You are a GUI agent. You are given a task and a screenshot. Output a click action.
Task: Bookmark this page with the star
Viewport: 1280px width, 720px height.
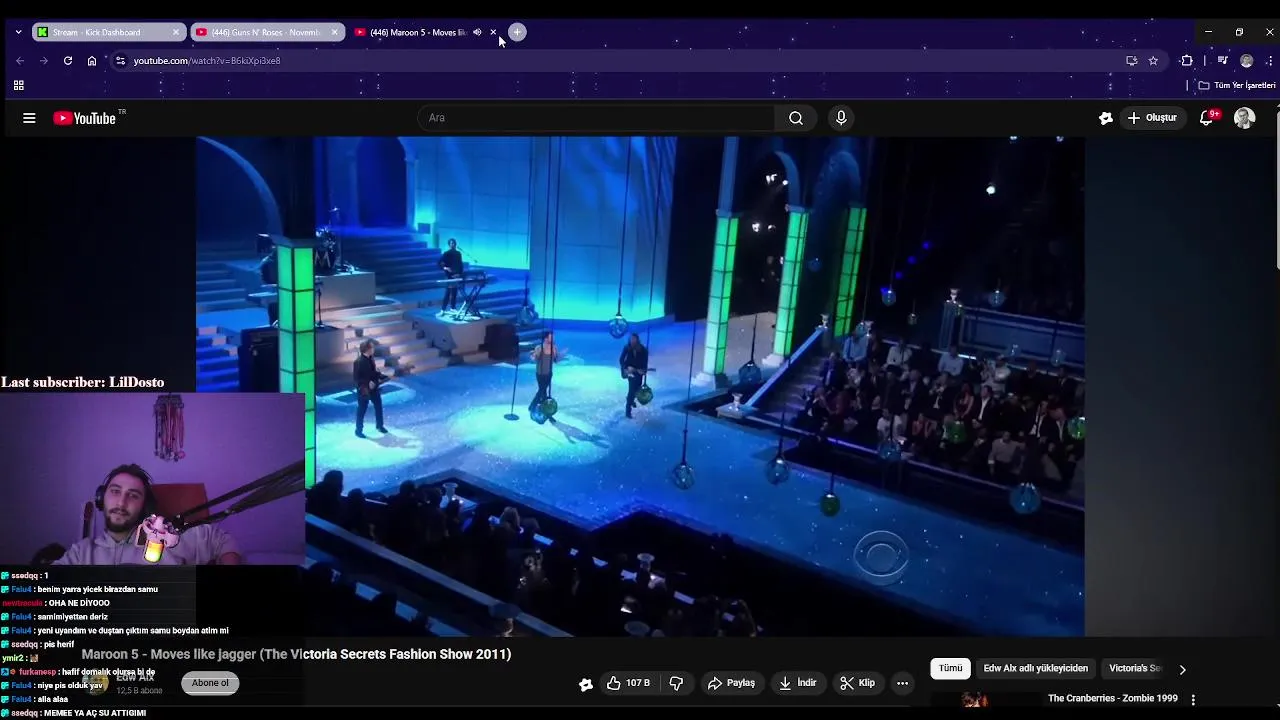pos(1153,61)
